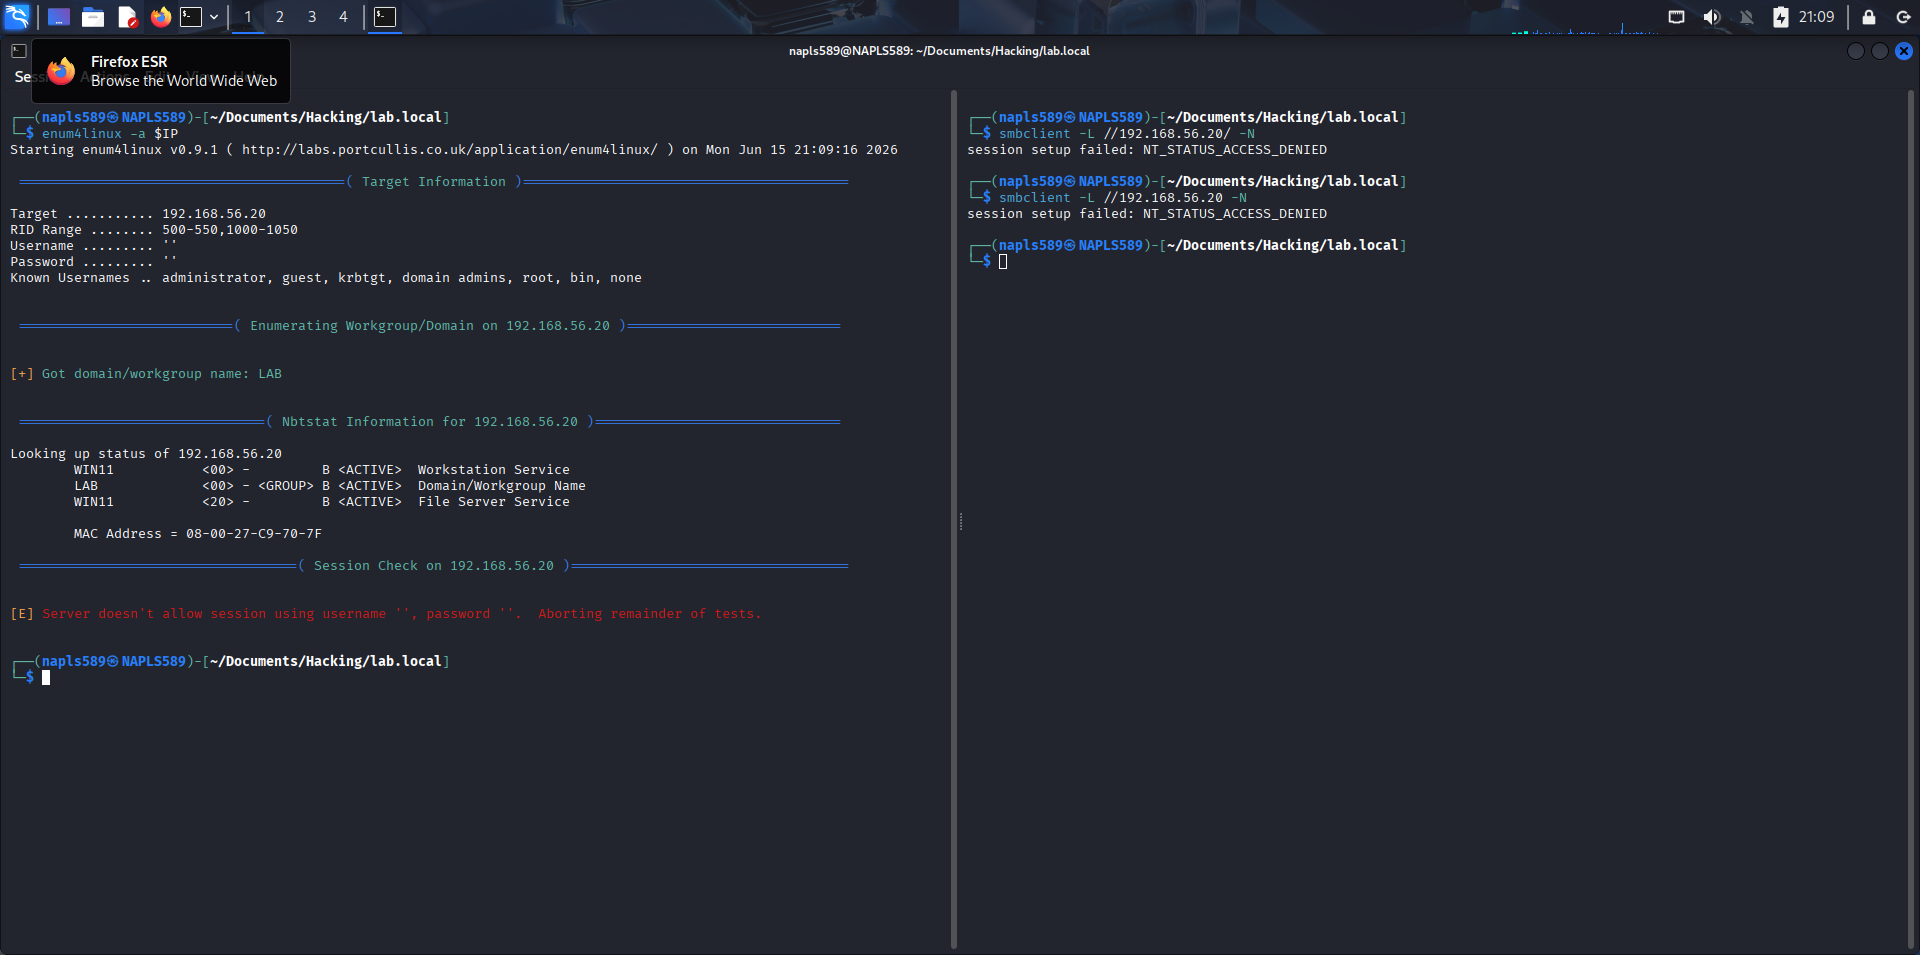1920x955 pixels.
Task: Click the Target 192.168.56.20 line
Action: pos(138,214)
